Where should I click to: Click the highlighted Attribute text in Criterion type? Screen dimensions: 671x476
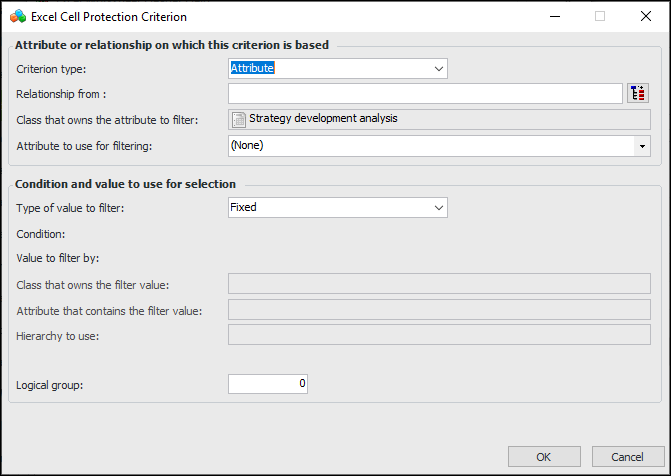coord(252,68)
